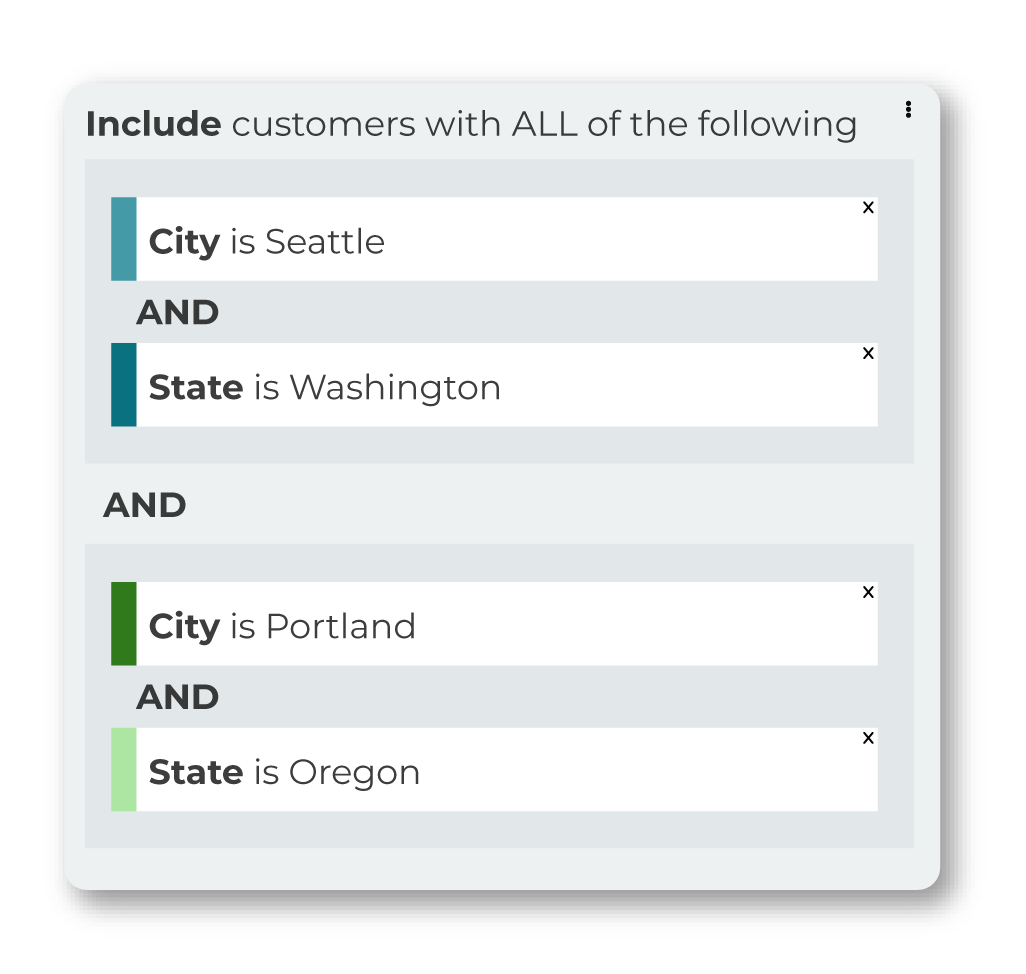The width and height of the screenshot is (1026, 974).
Task: Click the bold Include label in header
Action: tap(154, 124)
